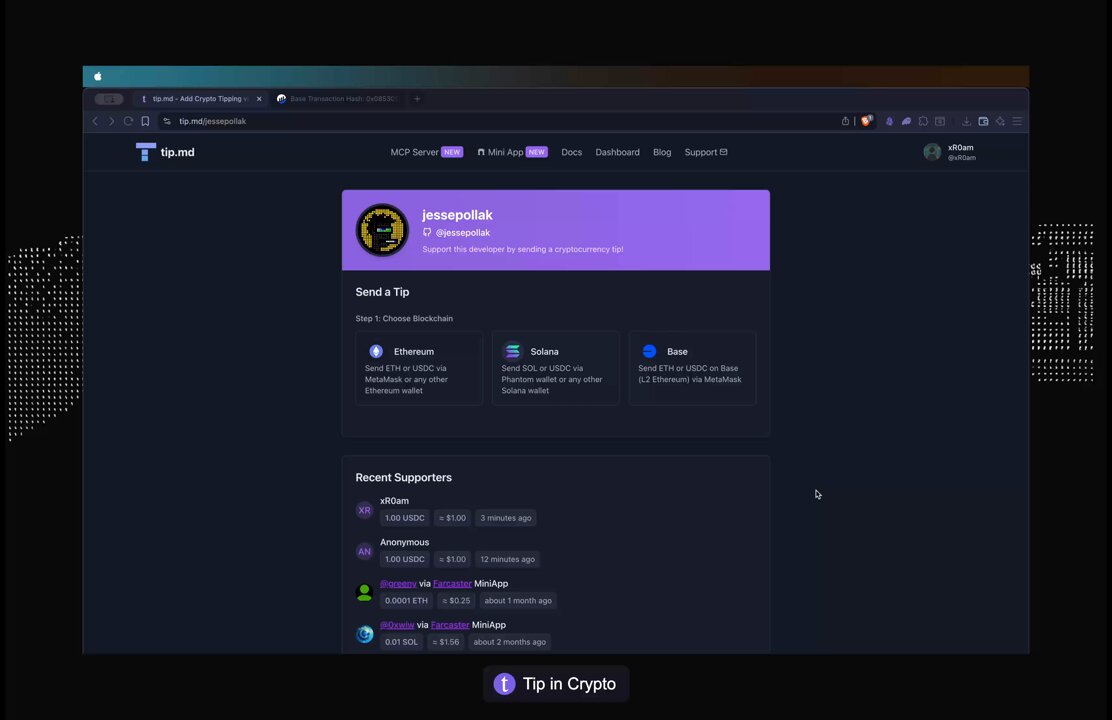Click "≈ $0.25" value badge

coord(456,600)
